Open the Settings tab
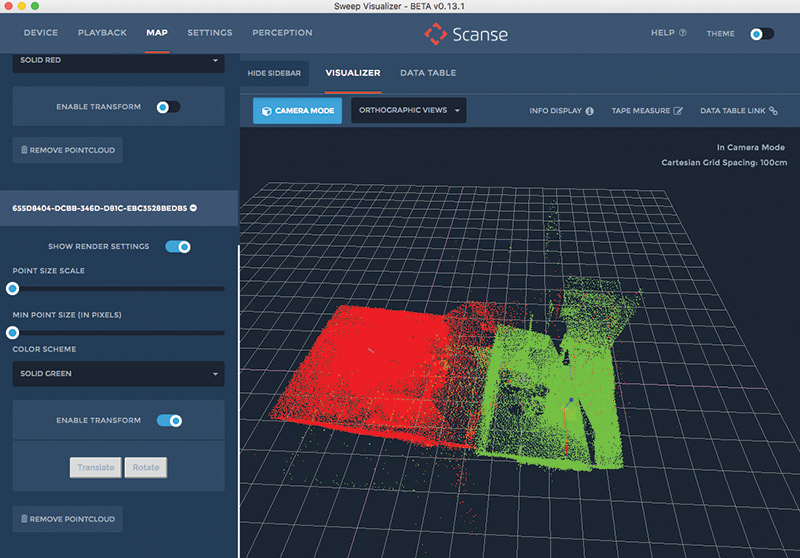 tap(210, 33)
